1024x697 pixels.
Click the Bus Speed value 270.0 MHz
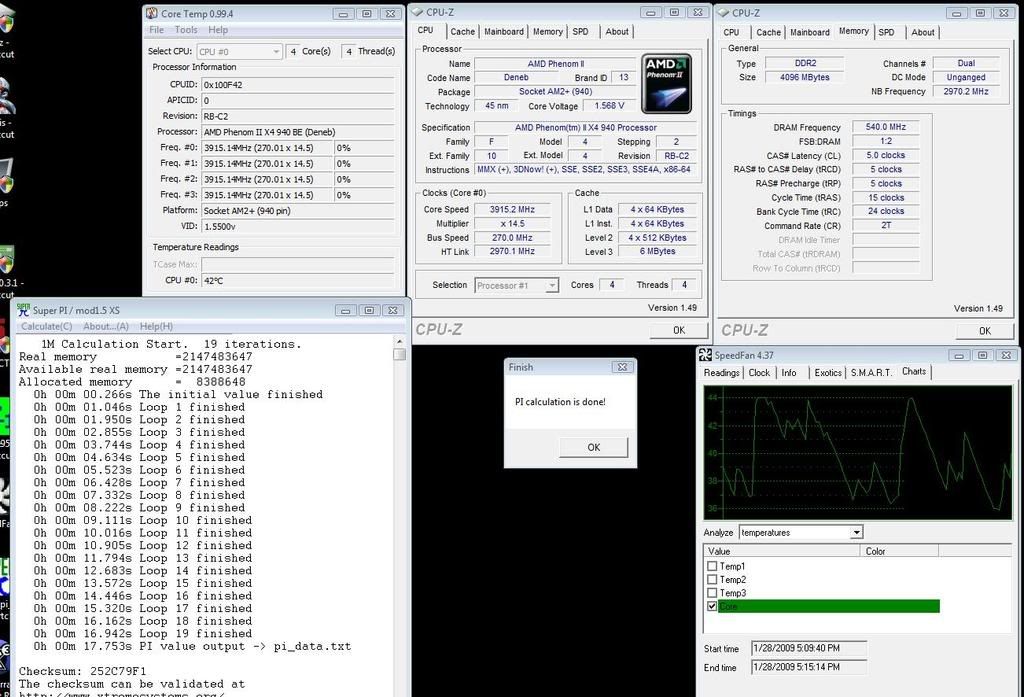click(513, 238)
